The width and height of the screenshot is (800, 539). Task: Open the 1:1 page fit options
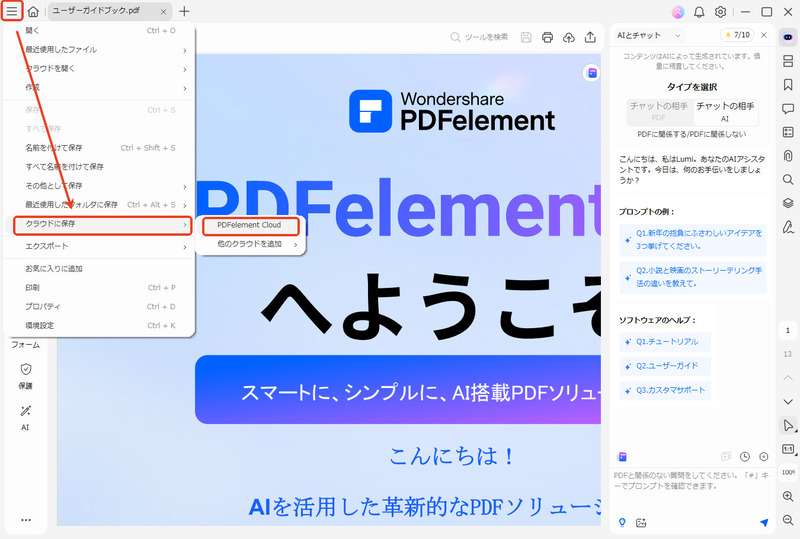coord(788,449)
